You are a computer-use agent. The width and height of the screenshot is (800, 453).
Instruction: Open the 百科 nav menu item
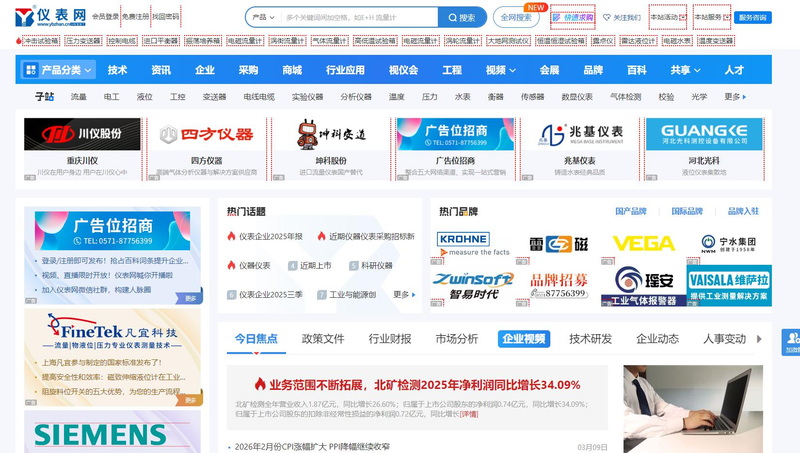point(637,70)
